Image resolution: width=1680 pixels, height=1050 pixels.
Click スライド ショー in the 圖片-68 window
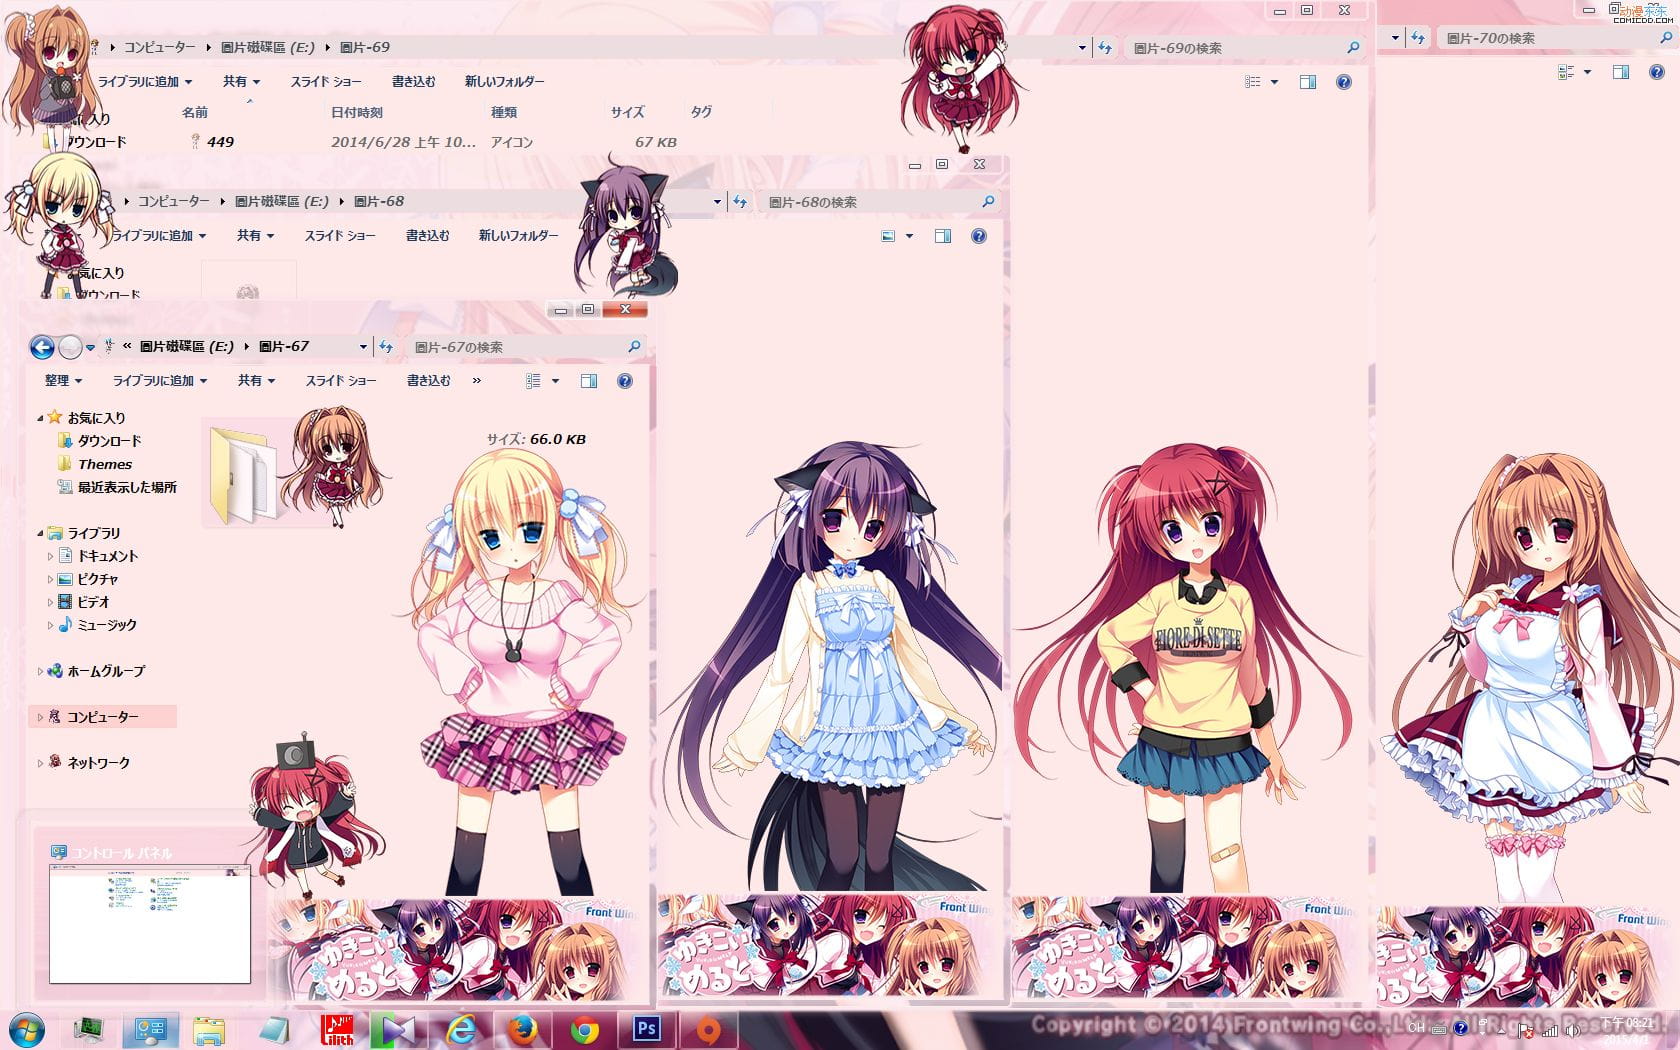(x=340, y=236)
